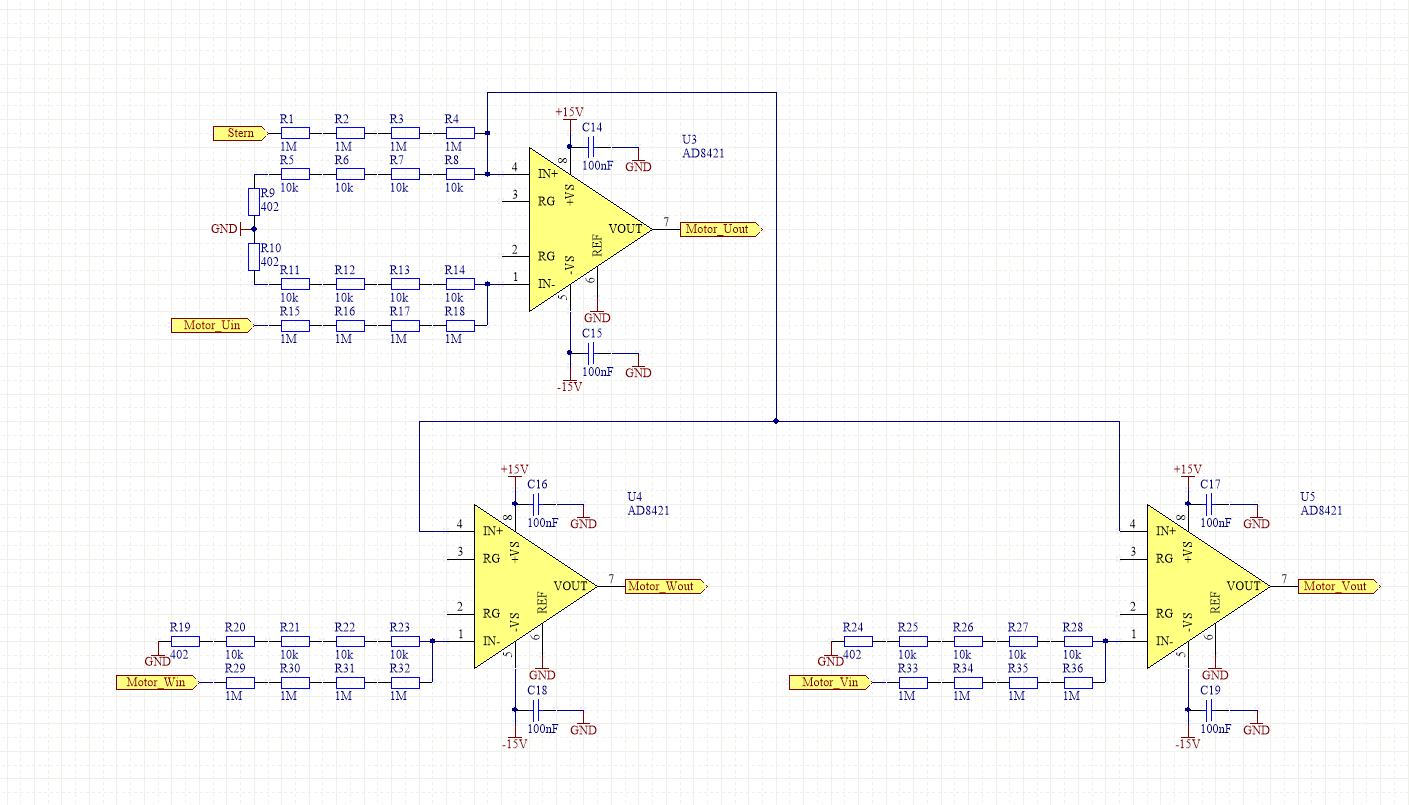Select the Motor_Vout output port
Screen dimensions: 1409x805
[x=1339, y=586]
